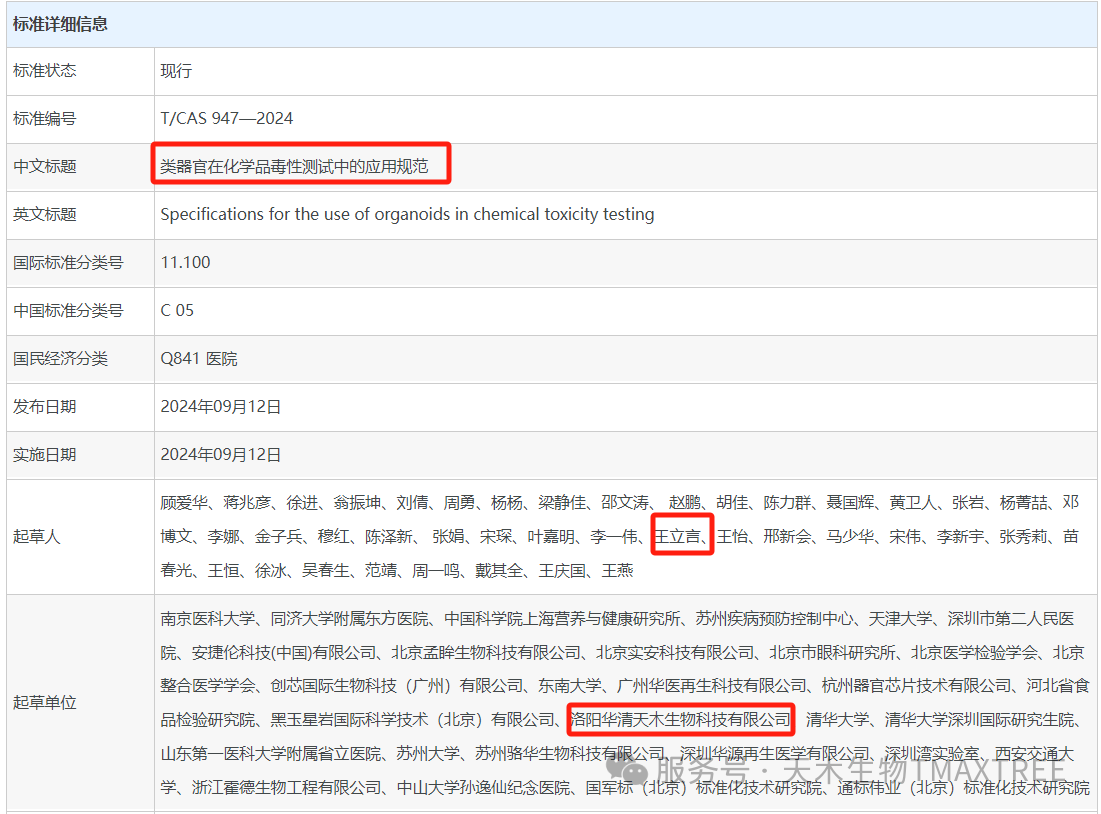Screen dimensions: 1101x814
Task: Click the 起草人 row label
Action: coord(37,536)
